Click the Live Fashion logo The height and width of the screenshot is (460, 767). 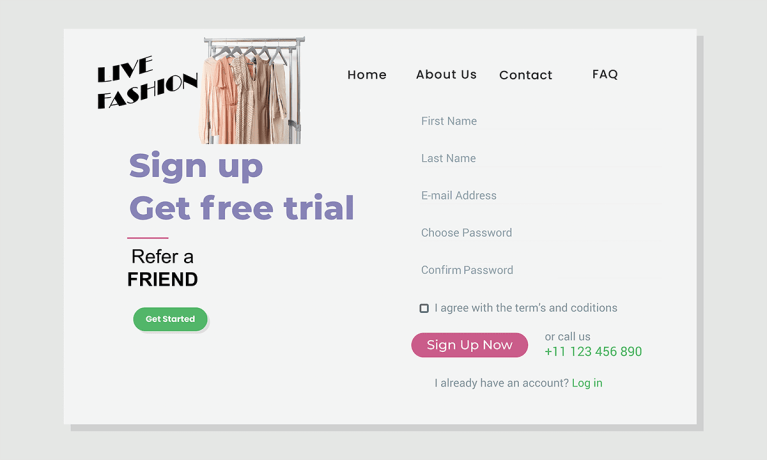click(146, 83)
